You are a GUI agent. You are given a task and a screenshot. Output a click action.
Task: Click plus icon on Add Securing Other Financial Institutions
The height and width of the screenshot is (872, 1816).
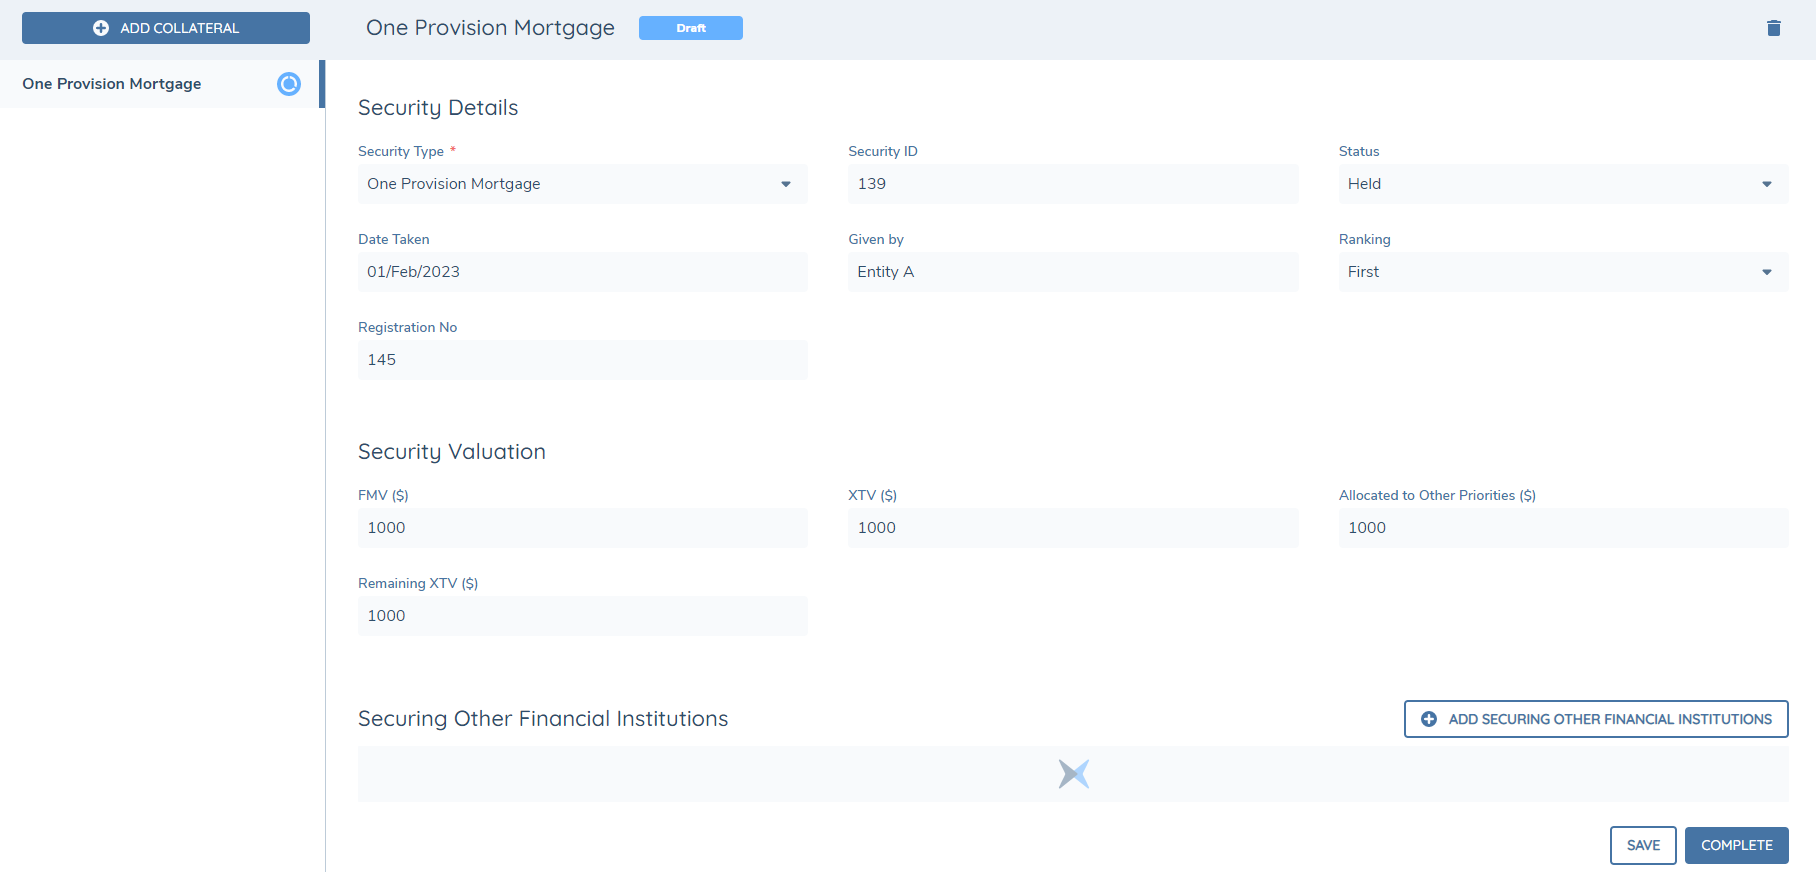[1429, 719]
